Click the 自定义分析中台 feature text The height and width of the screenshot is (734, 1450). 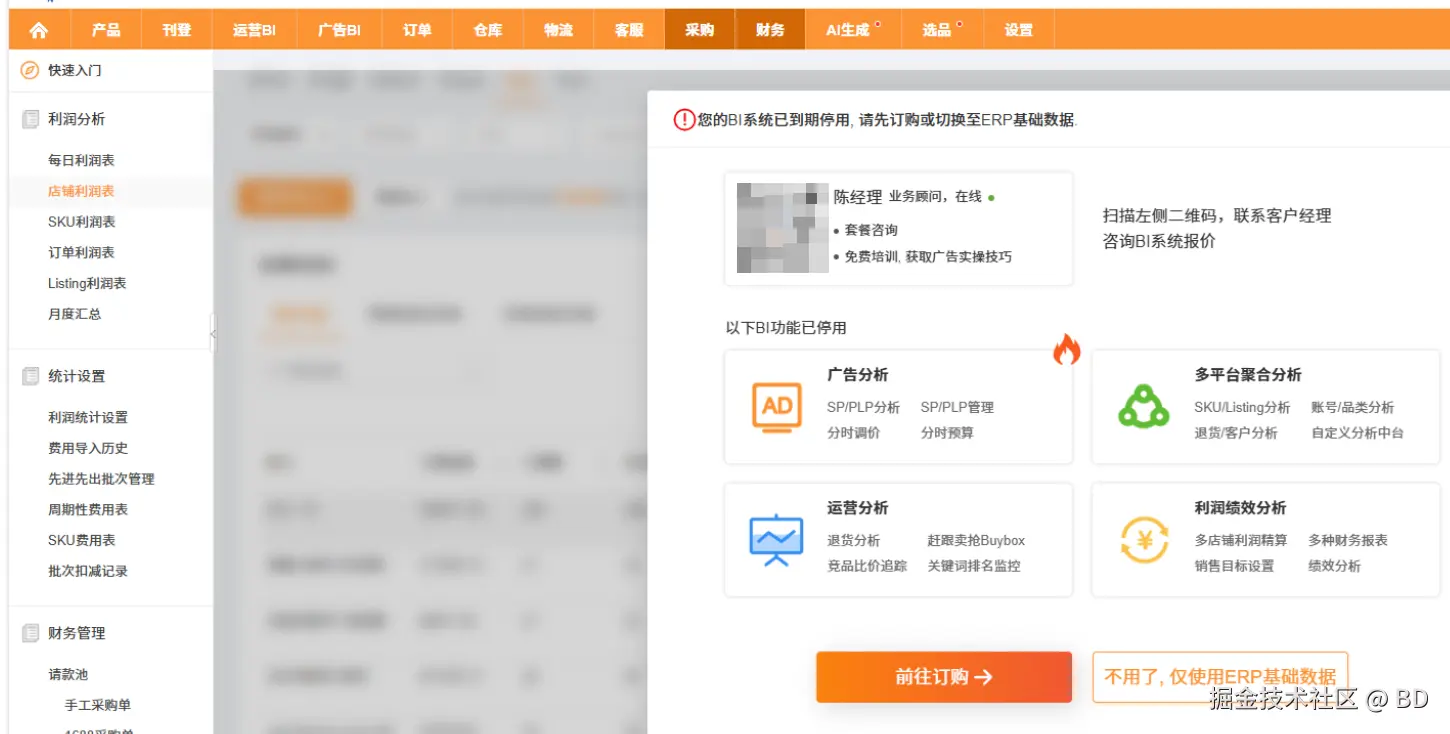(x=1358, y=433)
